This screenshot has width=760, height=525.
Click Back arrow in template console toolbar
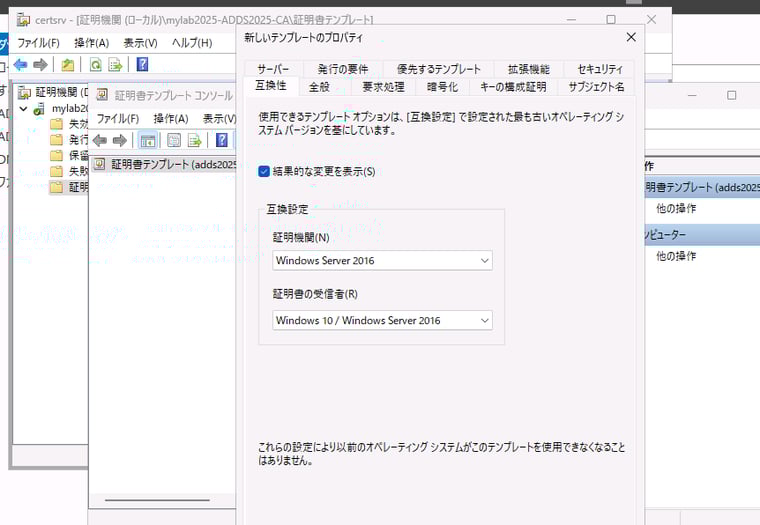100,141
